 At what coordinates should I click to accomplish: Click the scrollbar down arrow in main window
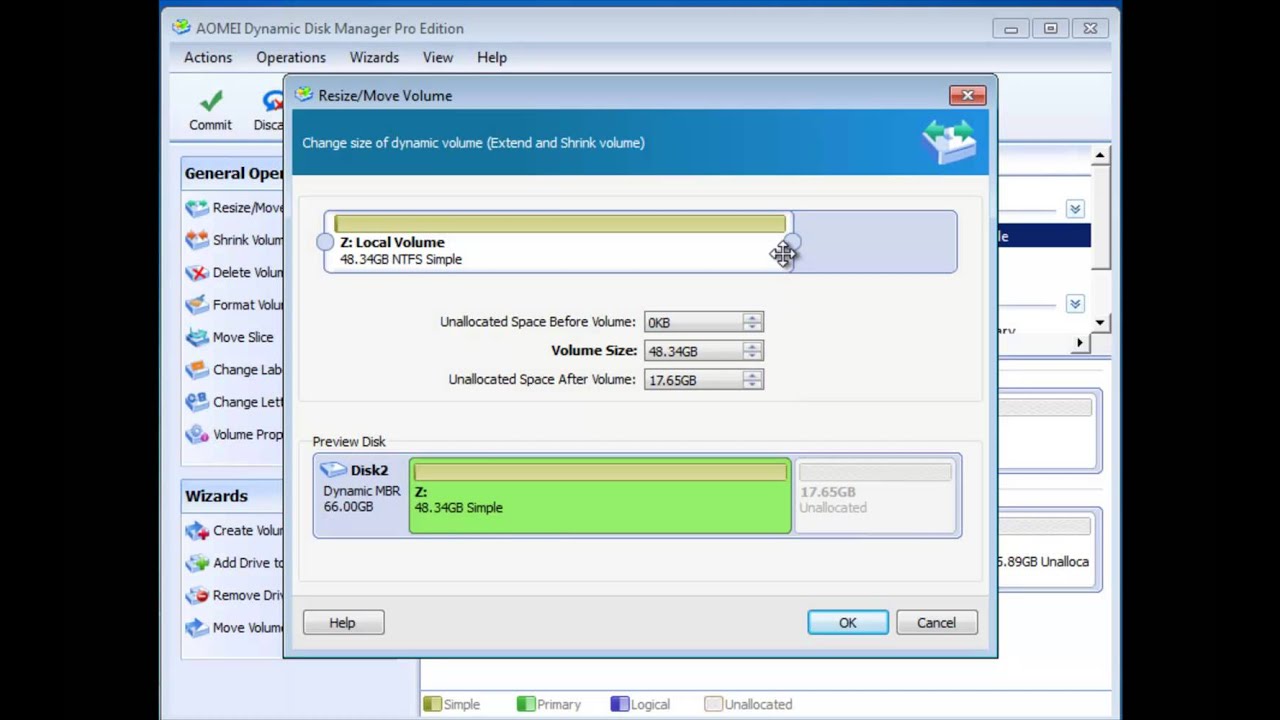click(1100, 322)
